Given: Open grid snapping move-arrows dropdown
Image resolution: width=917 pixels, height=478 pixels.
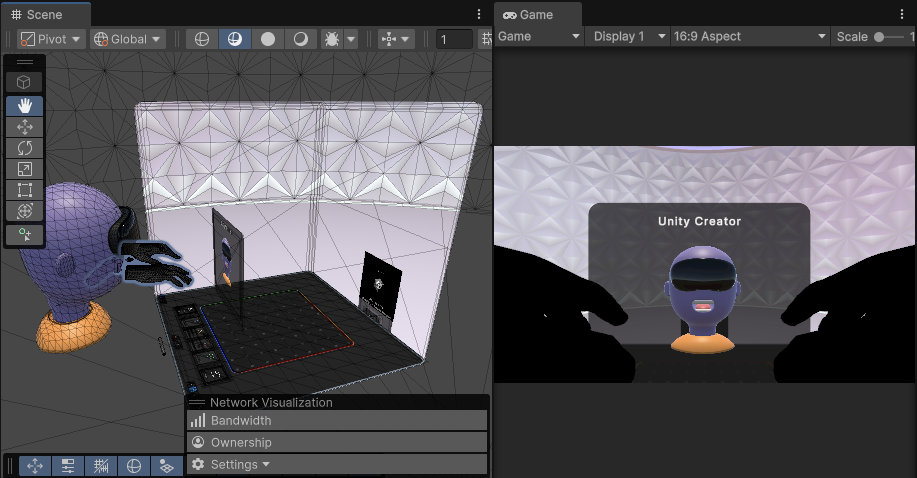Looking at the screenshot, I should pos(396,39).
